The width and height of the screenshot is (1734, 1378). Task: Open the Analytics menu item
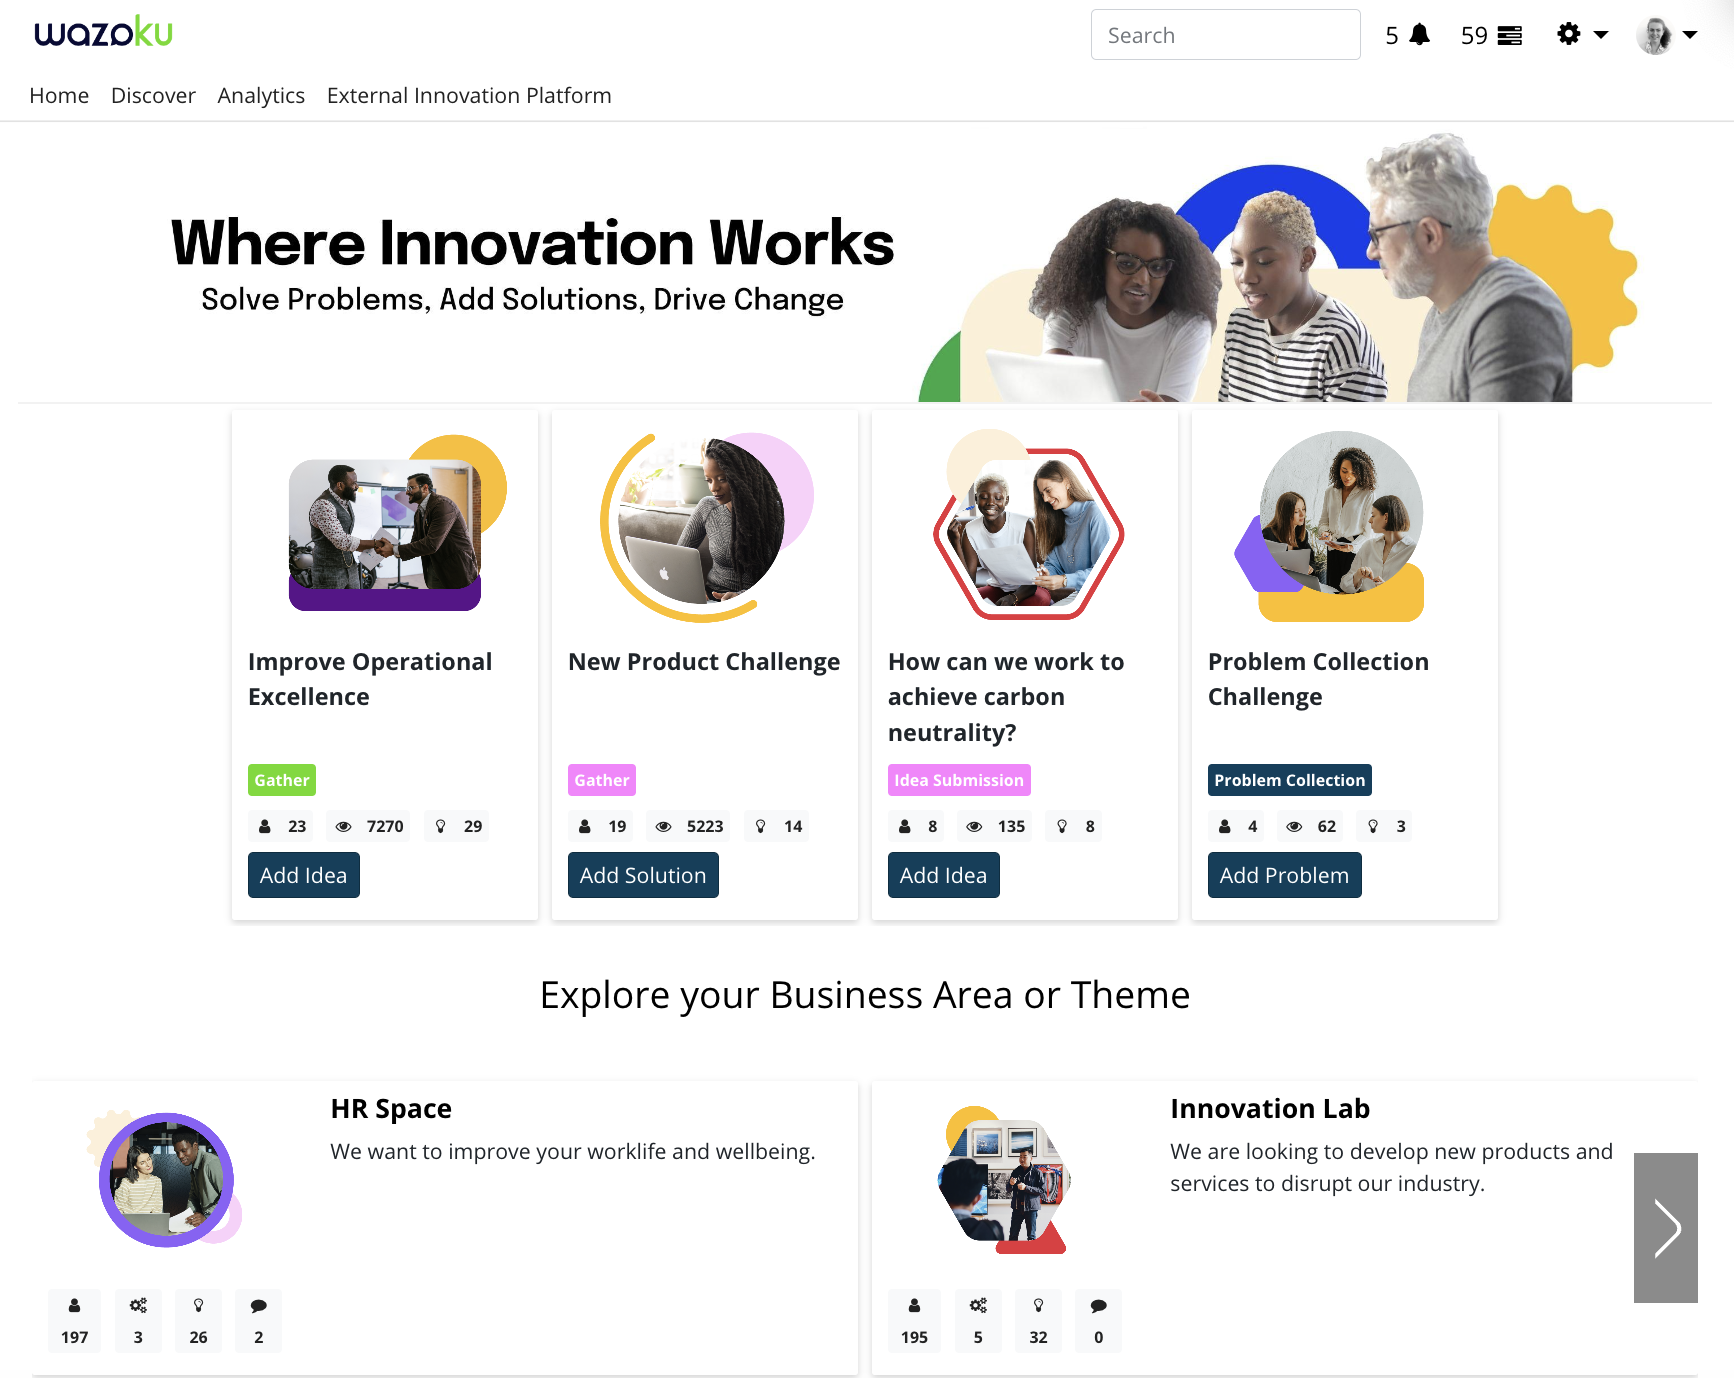click(x=261, y=96)
